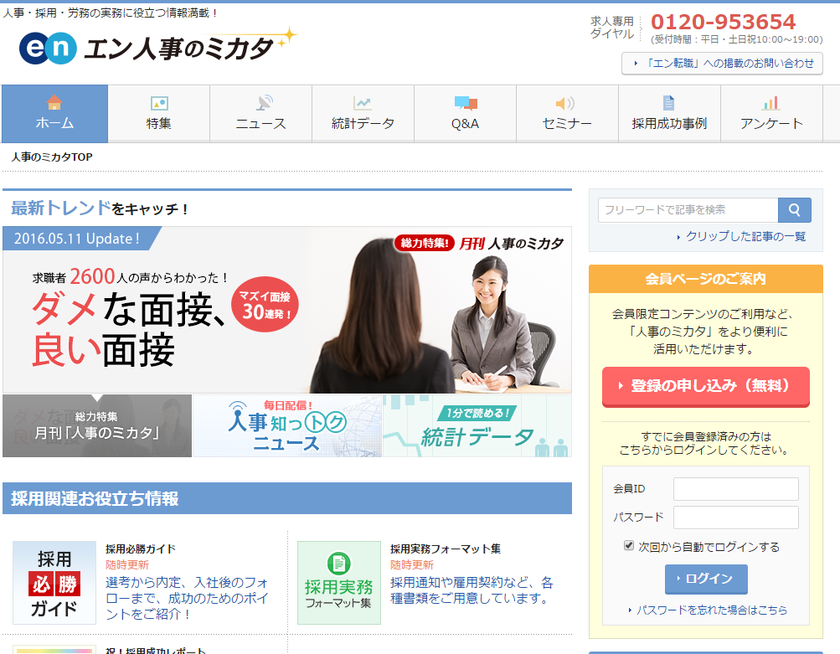Image resolution: width=840 pixels, height=654 pixels.
Task: Click the speech bubble icon on Q&A tab
Action: pos(464,103)
